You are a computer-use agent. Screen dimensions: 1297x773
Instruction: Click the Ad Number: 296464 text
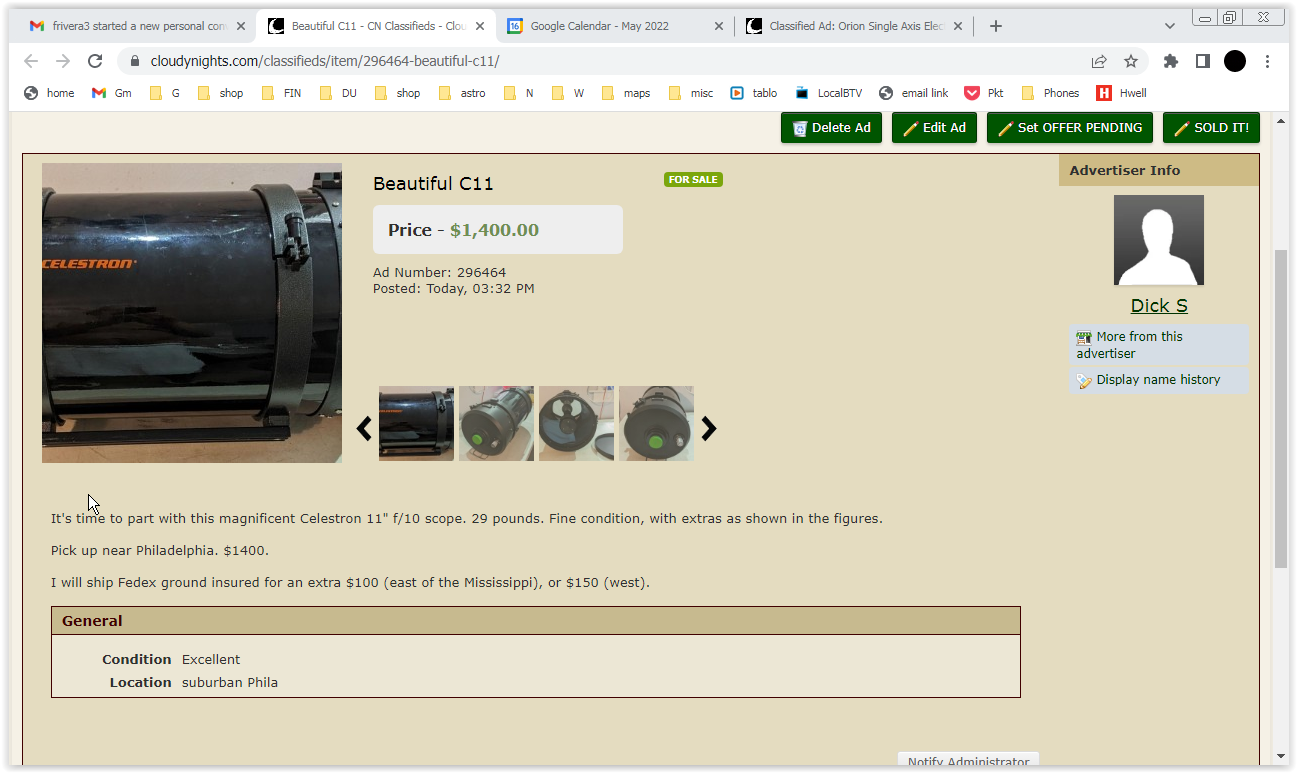439,272
